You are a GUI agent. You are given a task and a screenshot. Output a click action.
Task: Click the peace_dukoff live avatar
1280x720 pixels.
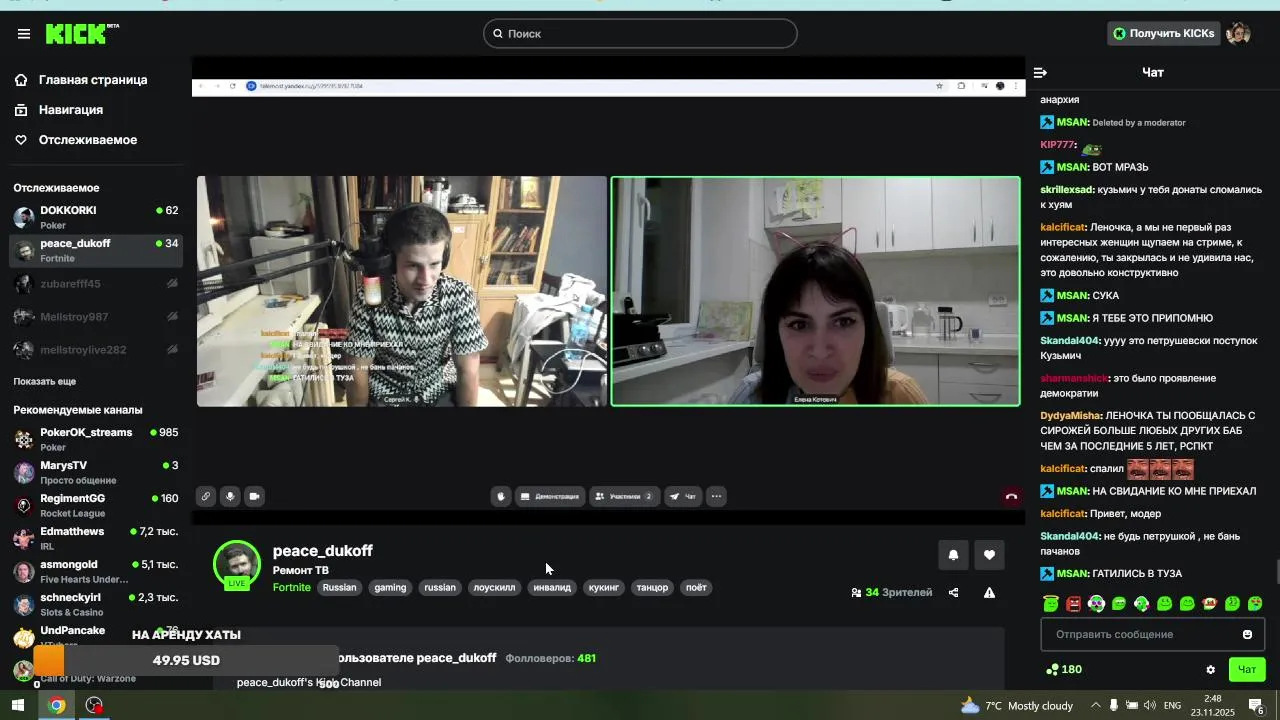coord(237,565)
